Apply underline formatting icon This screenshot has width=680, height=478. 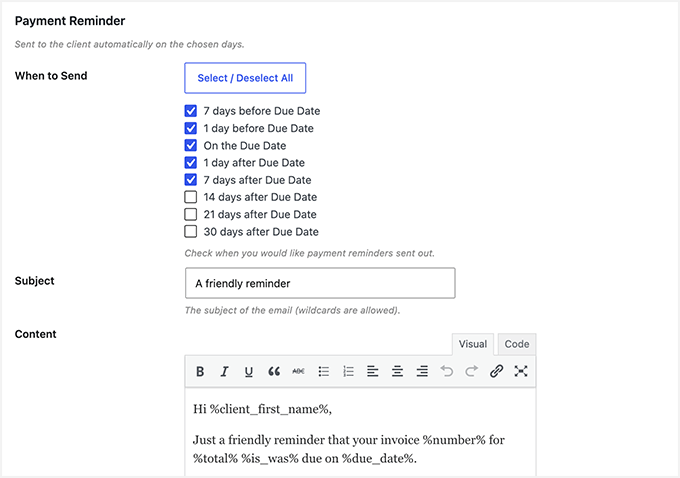point(248,372)
